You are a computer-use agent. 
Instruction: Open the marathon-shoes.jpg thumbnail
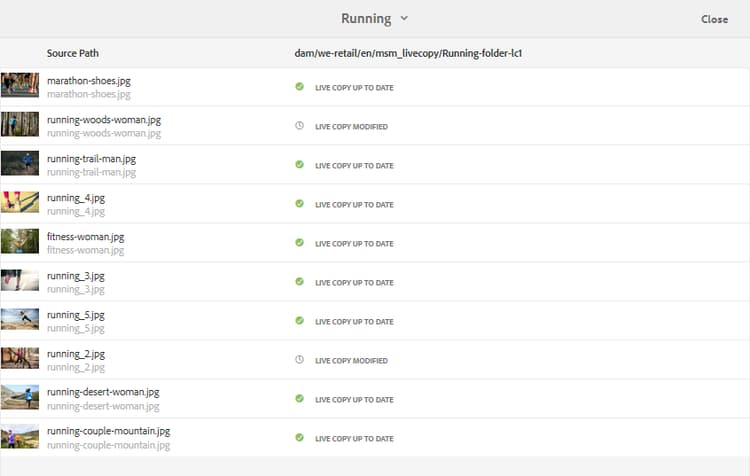20,85
